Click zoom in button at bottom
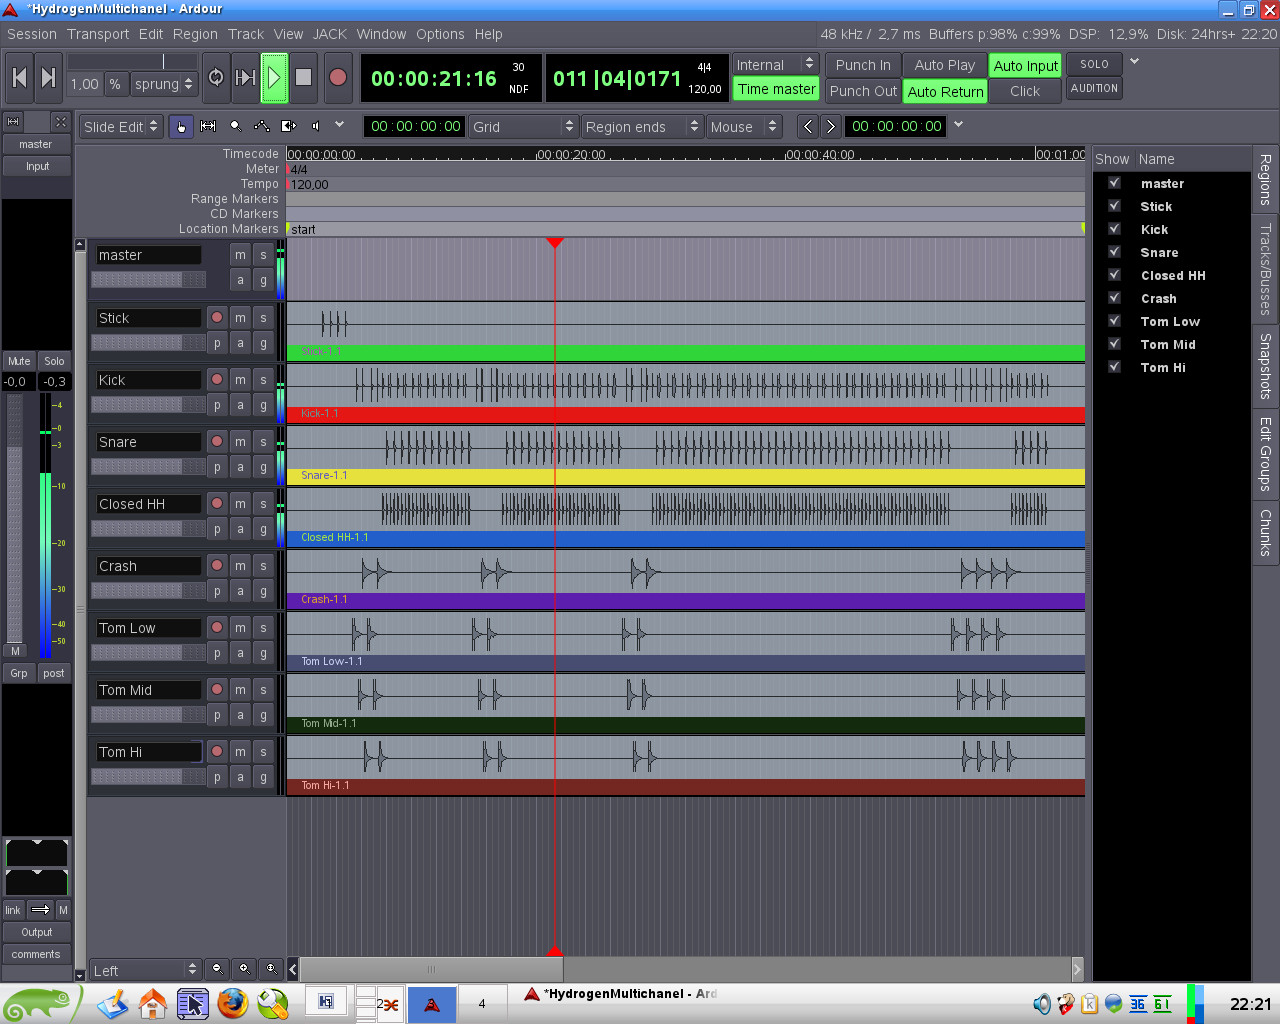The width and height of the screenshot is (1280, 1024). point(244,969)
